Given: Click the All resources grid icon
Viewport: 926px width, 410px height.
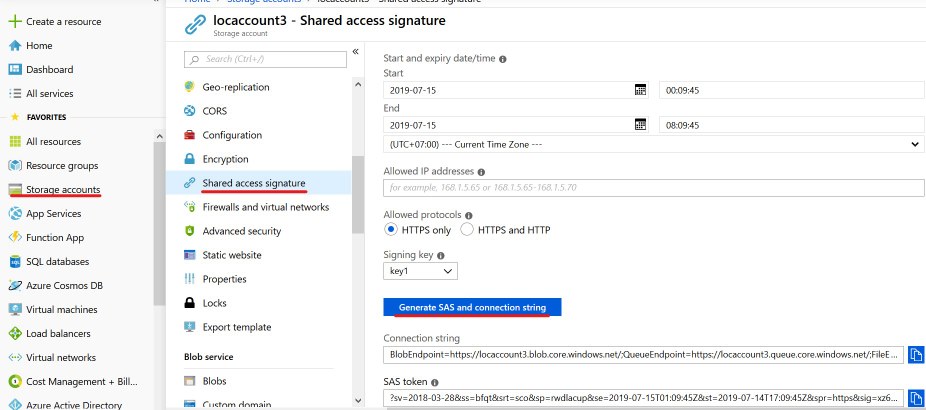Looking at the screenshot, I should [x=15, y=141].
